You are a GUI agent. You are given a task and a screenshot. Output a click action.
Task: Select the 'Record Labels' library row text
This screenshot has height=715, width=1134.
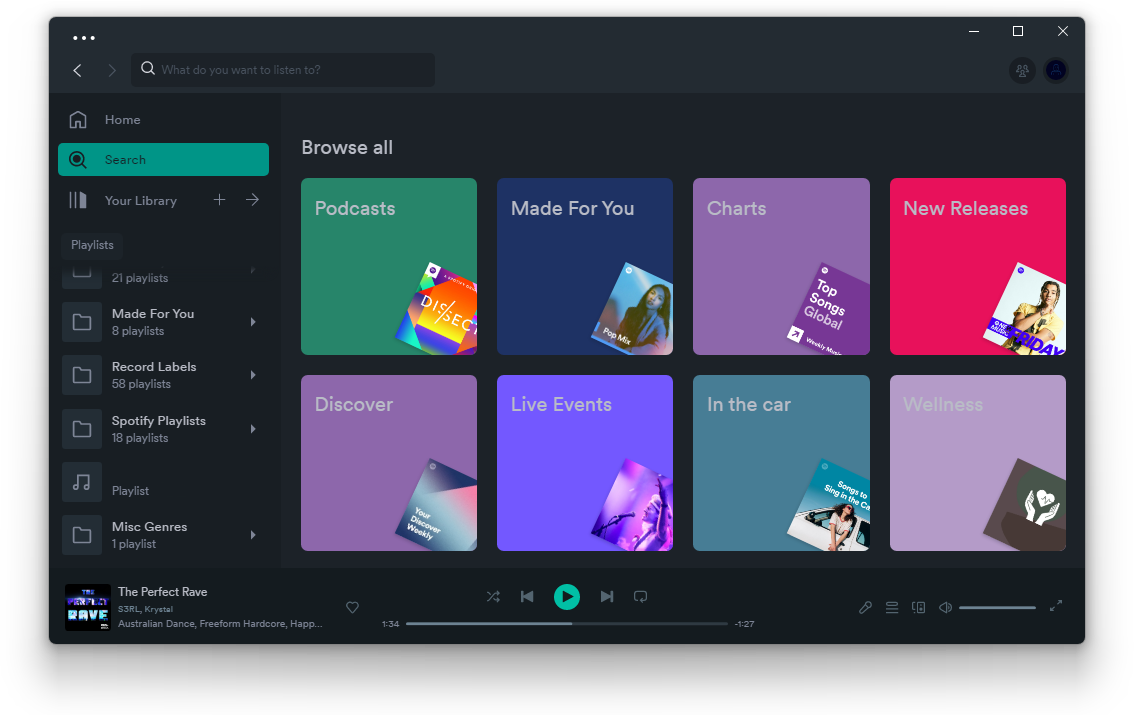154,367
